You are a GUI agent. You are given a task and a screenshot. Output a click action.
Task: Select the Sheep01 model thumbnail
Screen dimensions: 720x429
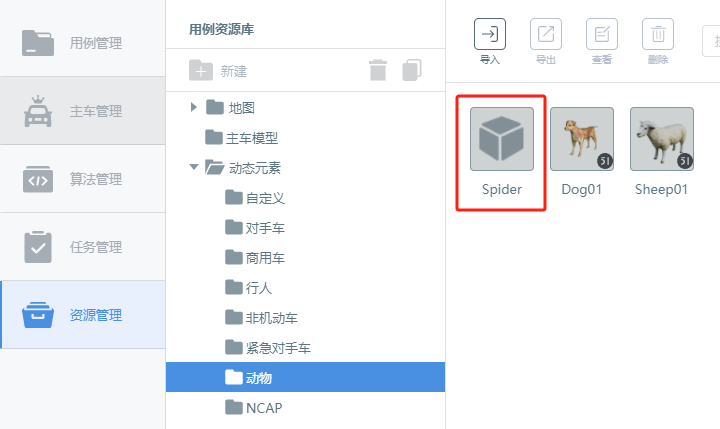pyautogui.click(x=662, y=139)
